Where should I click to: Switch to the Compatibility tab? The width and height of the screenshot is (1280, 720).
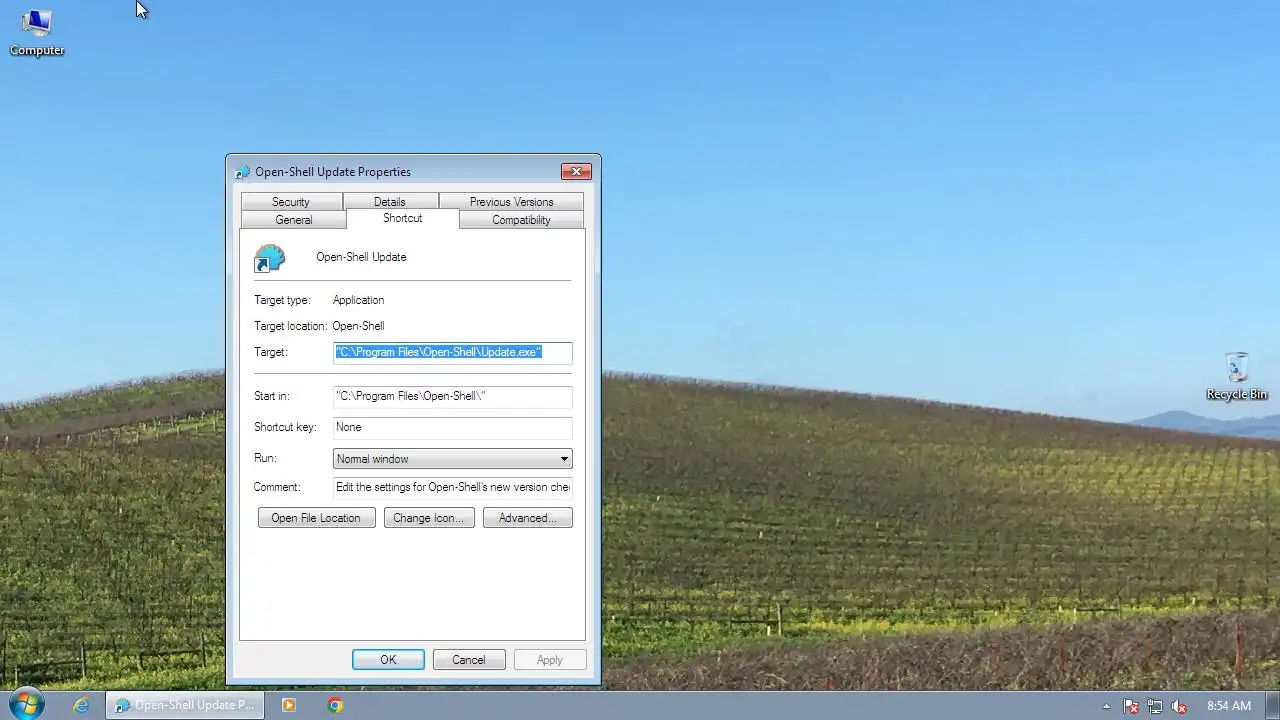point(521,220)
